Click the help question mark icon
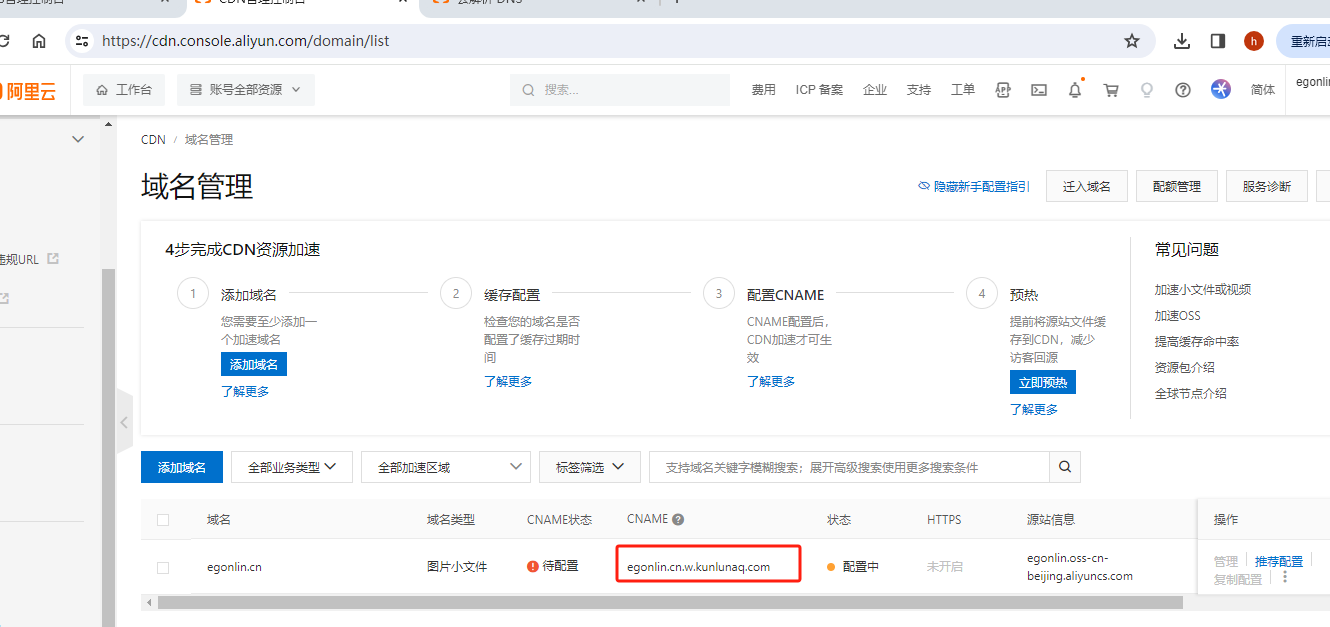This screenshot has height=627, width=1330. (1183, 90)
